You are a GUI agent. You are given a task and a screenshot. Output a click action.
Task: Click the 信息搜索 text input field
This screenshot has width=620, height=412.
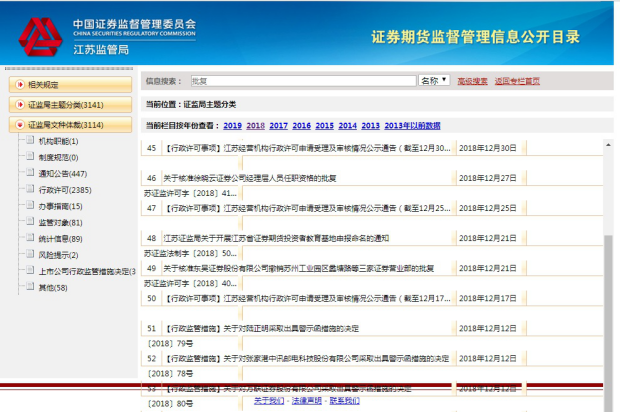coord(302,81)
